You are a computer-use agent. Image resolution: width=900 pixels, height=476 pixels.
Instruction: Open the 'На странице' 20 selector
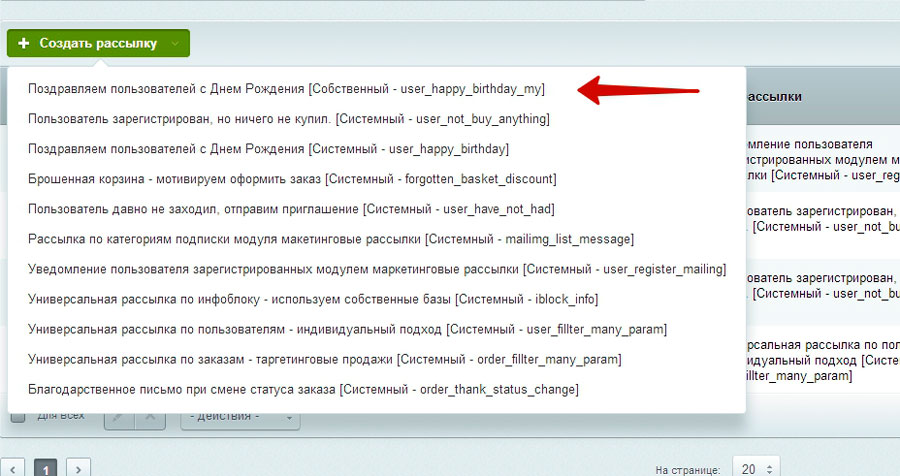[755, 467]
